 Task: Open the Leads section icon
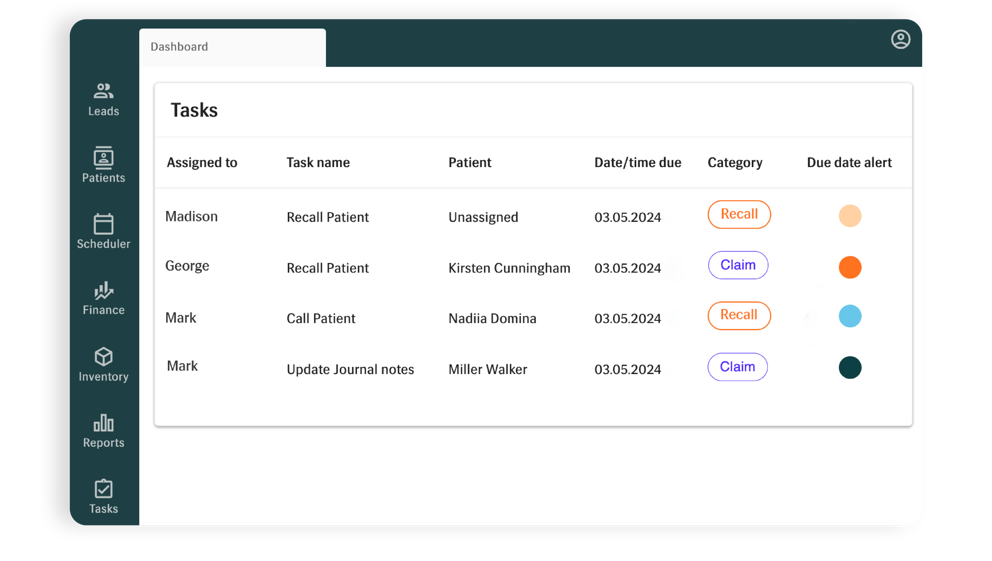pos(103,92)
